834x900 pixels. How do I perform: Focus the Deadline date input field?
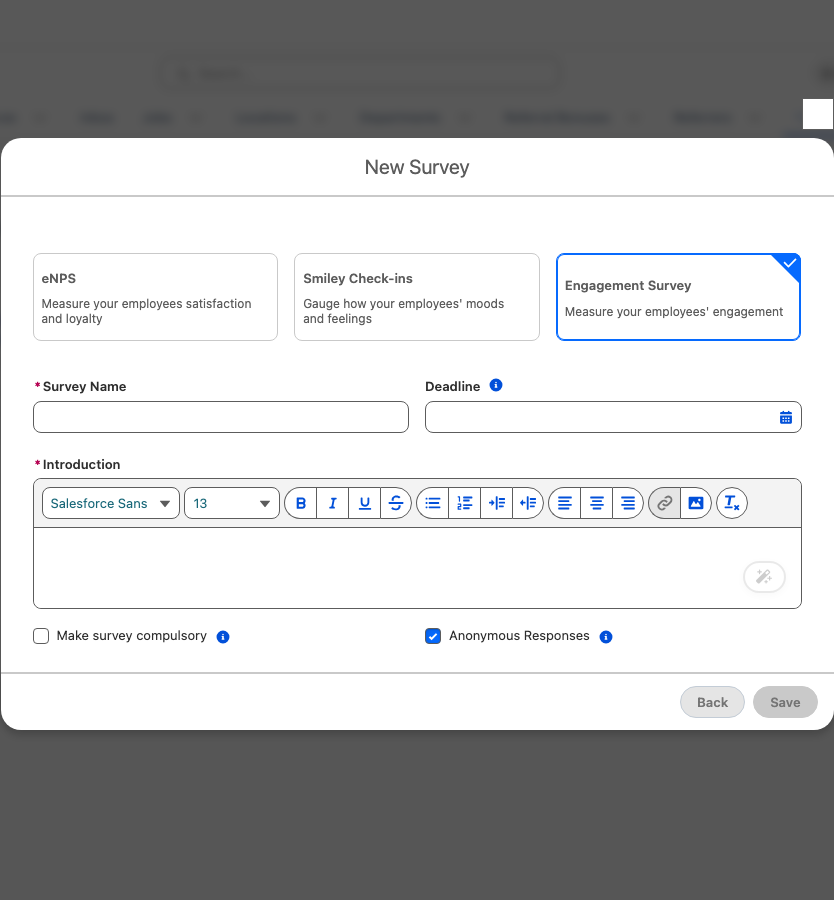(613, 417)
